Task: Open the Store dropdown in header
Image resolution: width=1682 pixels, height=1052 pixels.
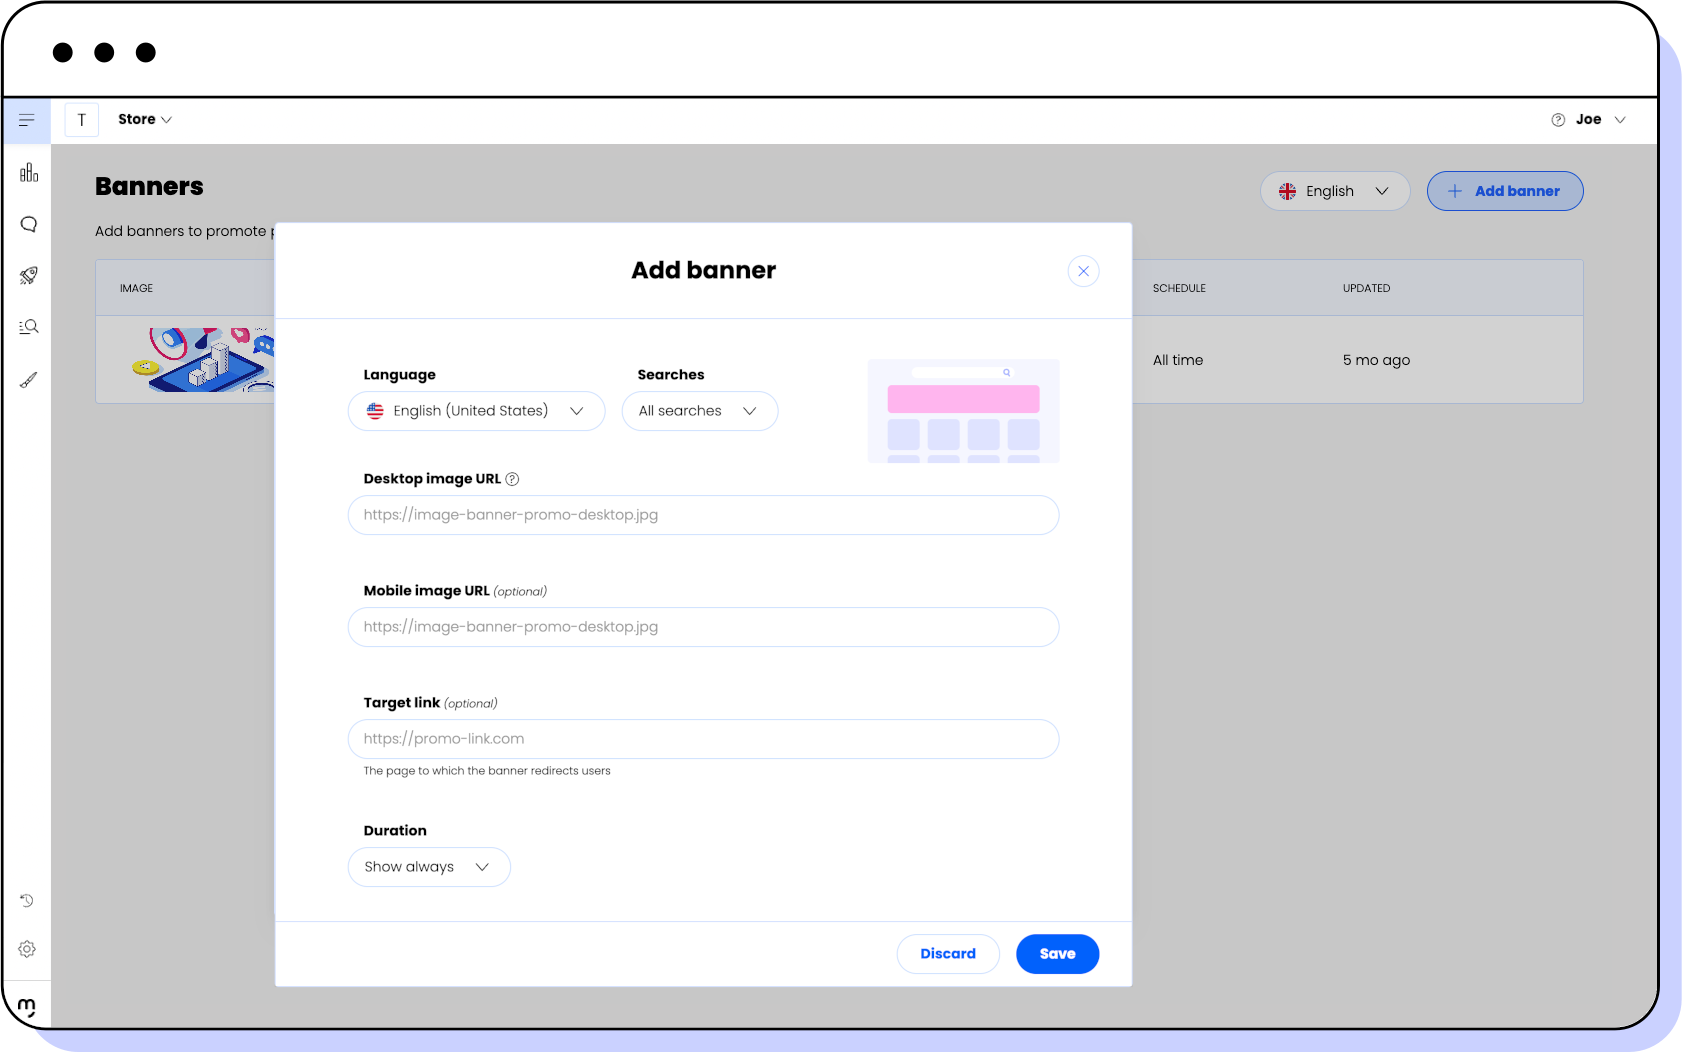Action: pos(145,120)
